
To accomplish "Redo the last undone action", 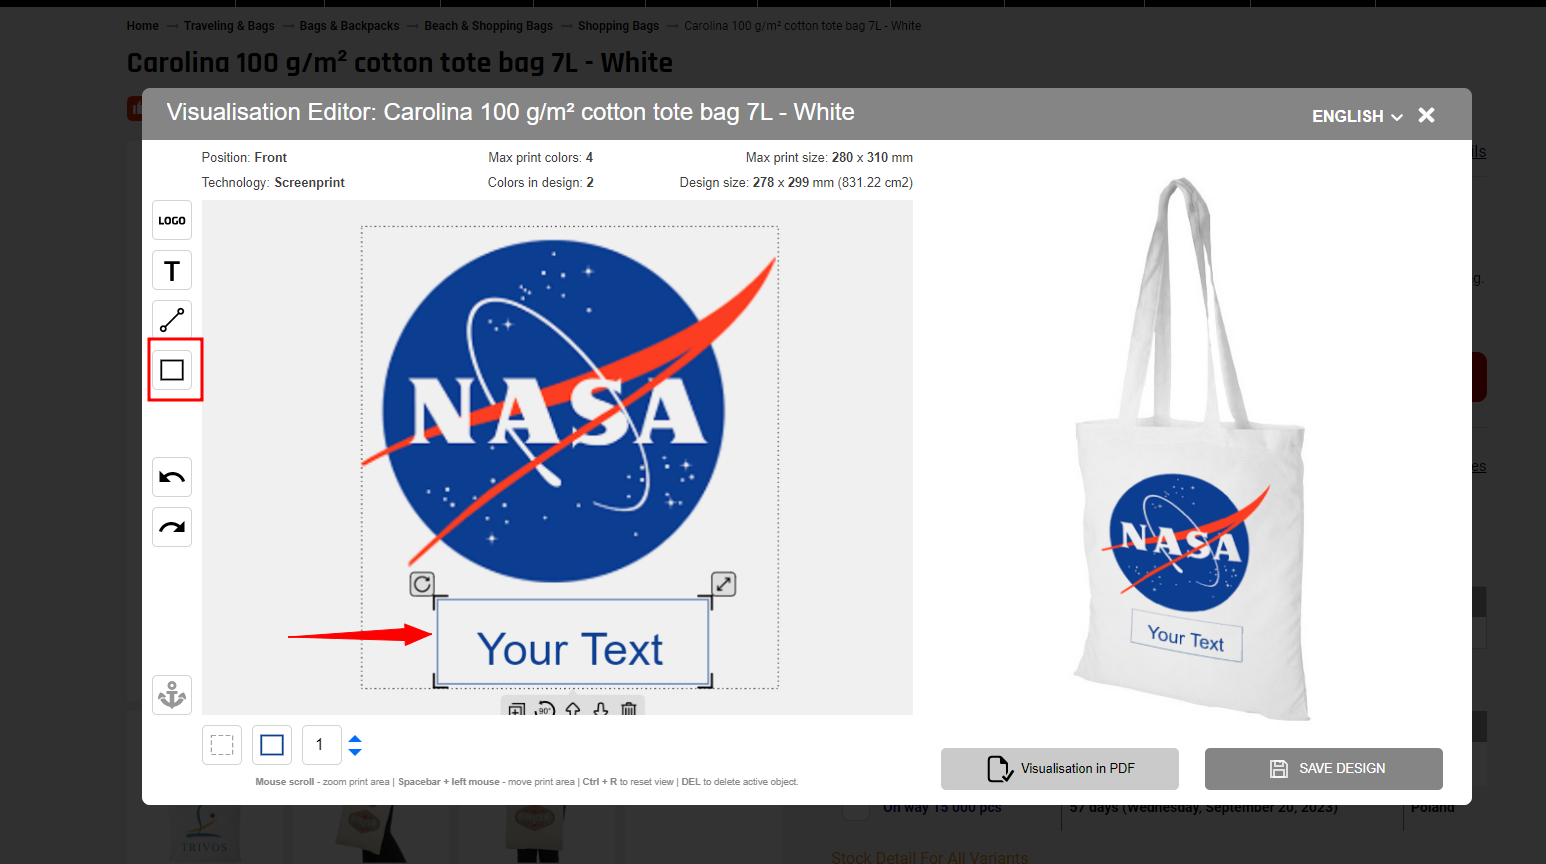I will pyautogui.click(x=172, y=527).
